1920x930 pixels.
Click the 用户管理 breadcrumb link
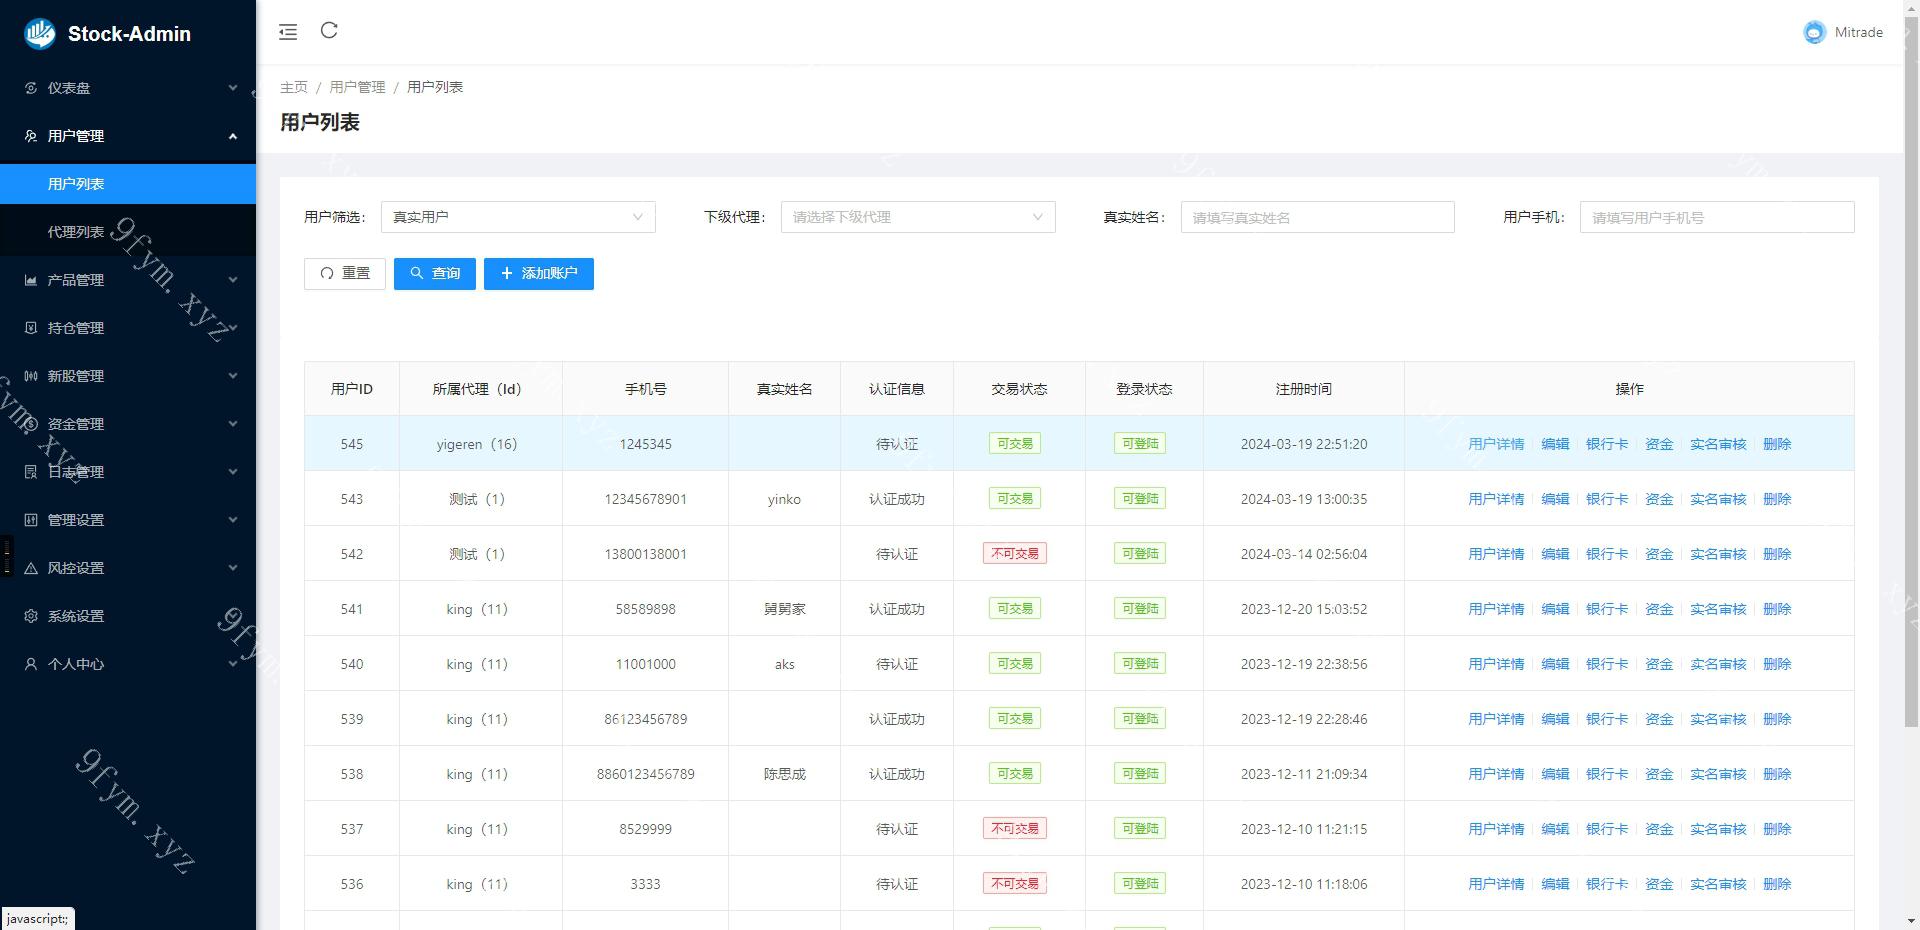click(x=357, y=87)
